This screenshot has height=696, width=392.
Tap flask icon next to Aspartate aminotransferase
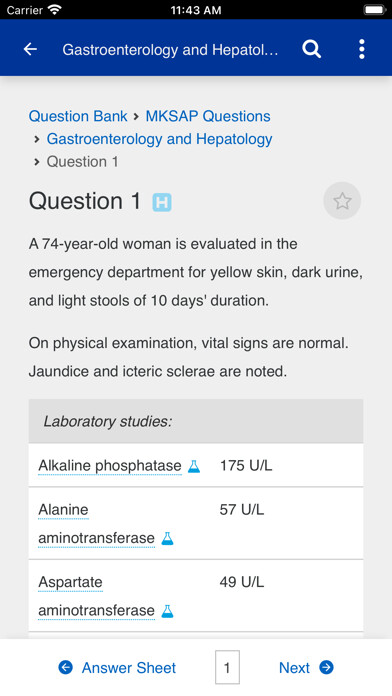pyautogui.click(x=167, y=611)
